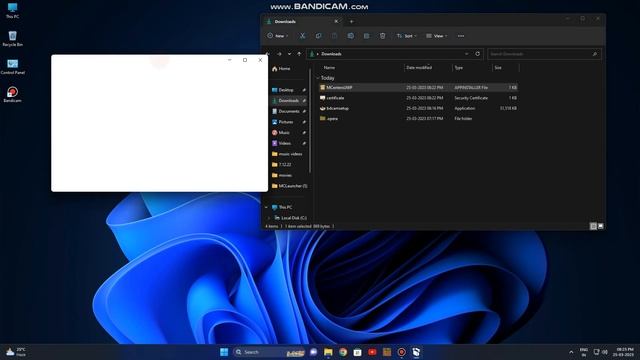640x360 pixels.
Task: Open the weather widget on taskbar
Action: pyautogui.click(x=16, y=352)
